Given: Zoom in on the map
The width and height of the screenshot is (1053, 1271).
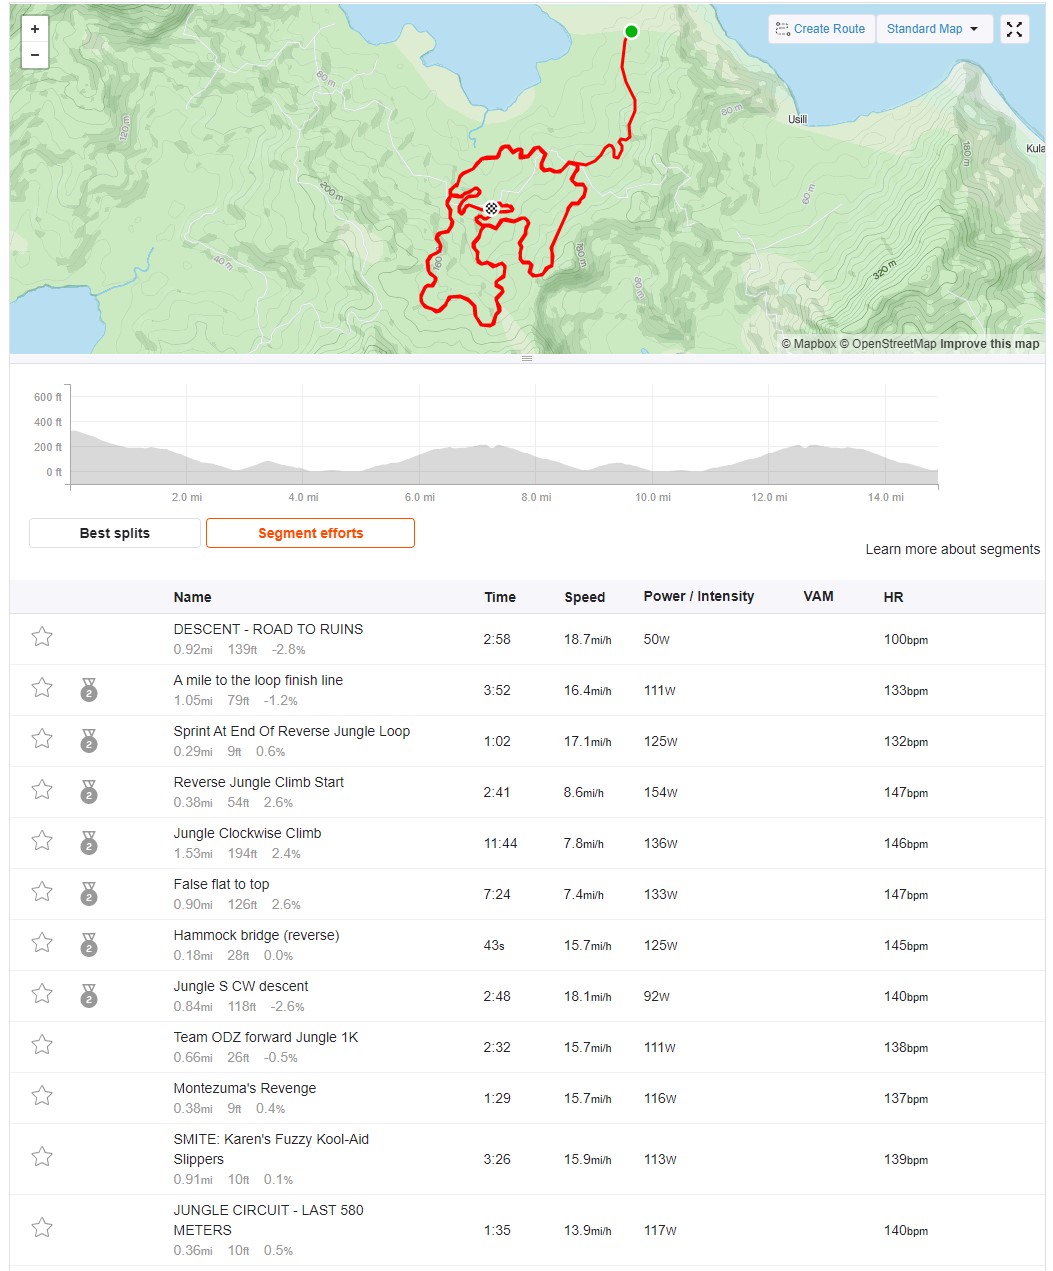Looking at the screenshot, I should (35, 30).
